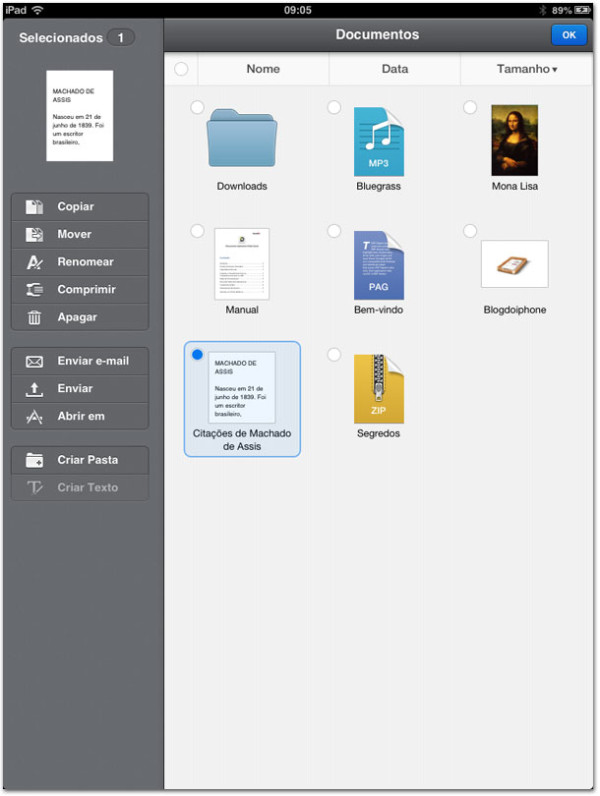Toggle the select-all circle in header
600x796 pixels.
[x=181, y=69]
